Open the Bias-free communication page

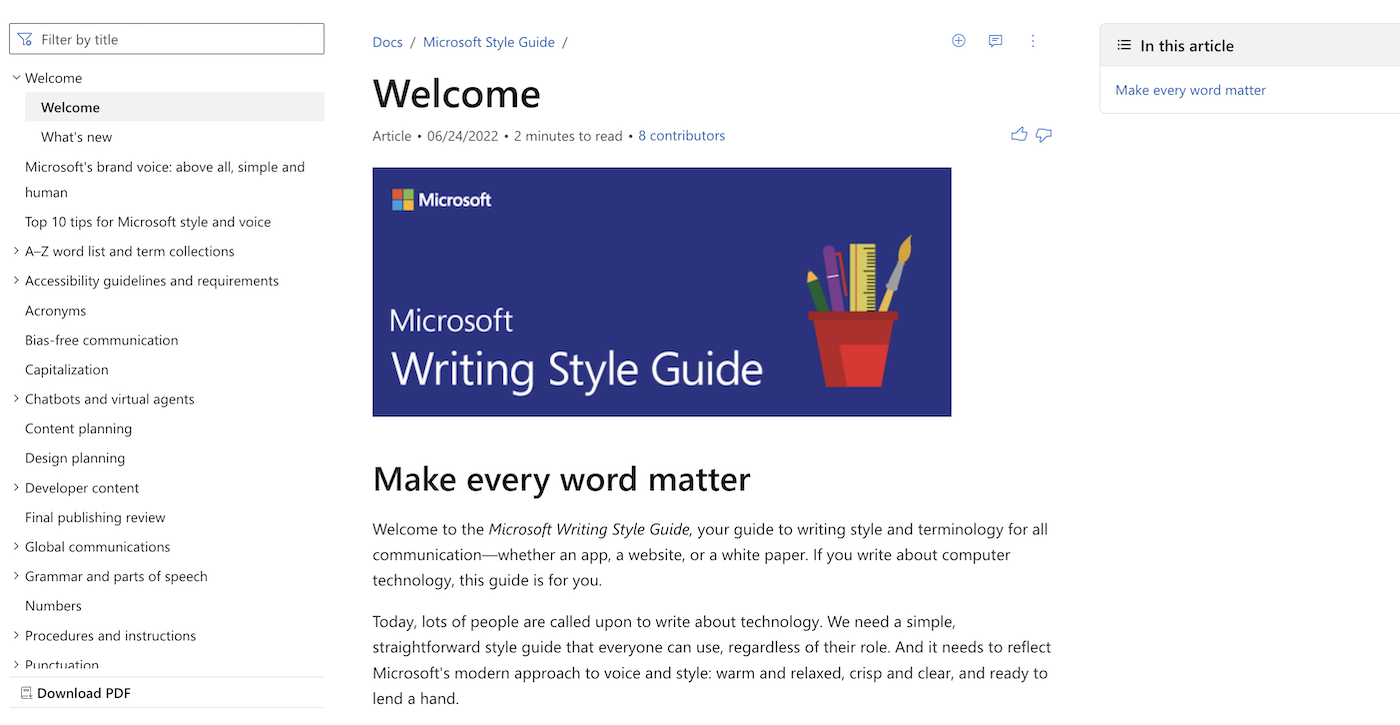[101, 340]
